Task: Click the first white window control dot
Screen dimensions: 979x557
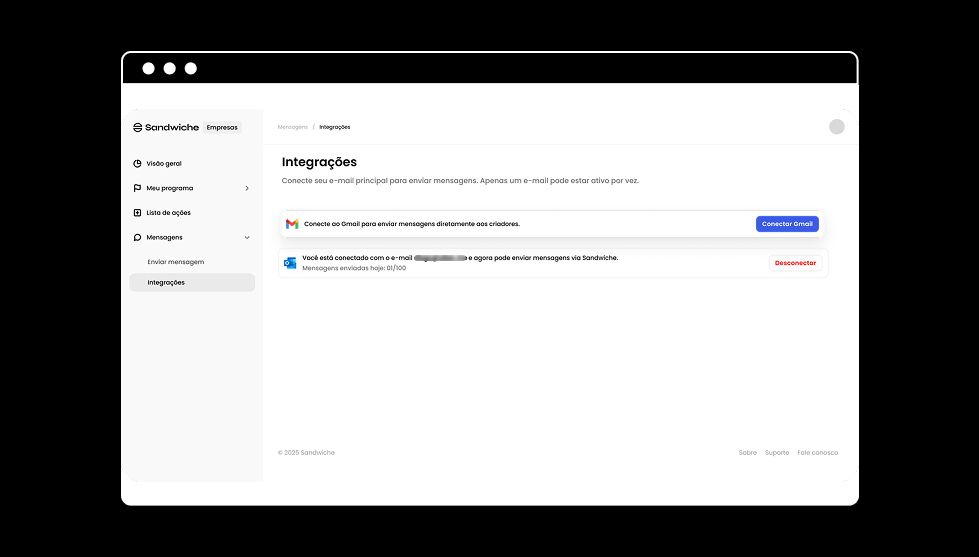Action: [149, 69]
